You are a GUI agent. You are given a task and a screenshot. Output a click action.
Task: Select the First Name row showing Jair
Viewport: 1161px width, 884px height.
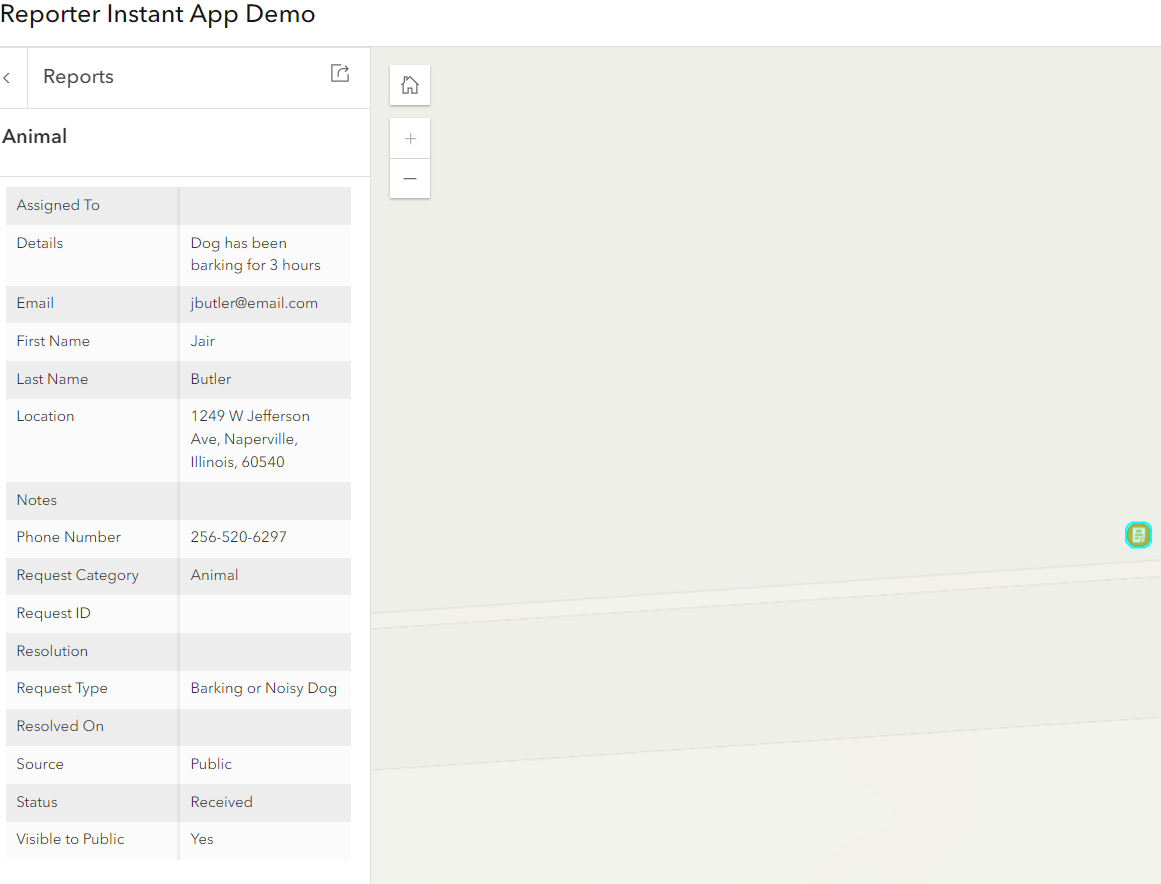coord(203,341)
